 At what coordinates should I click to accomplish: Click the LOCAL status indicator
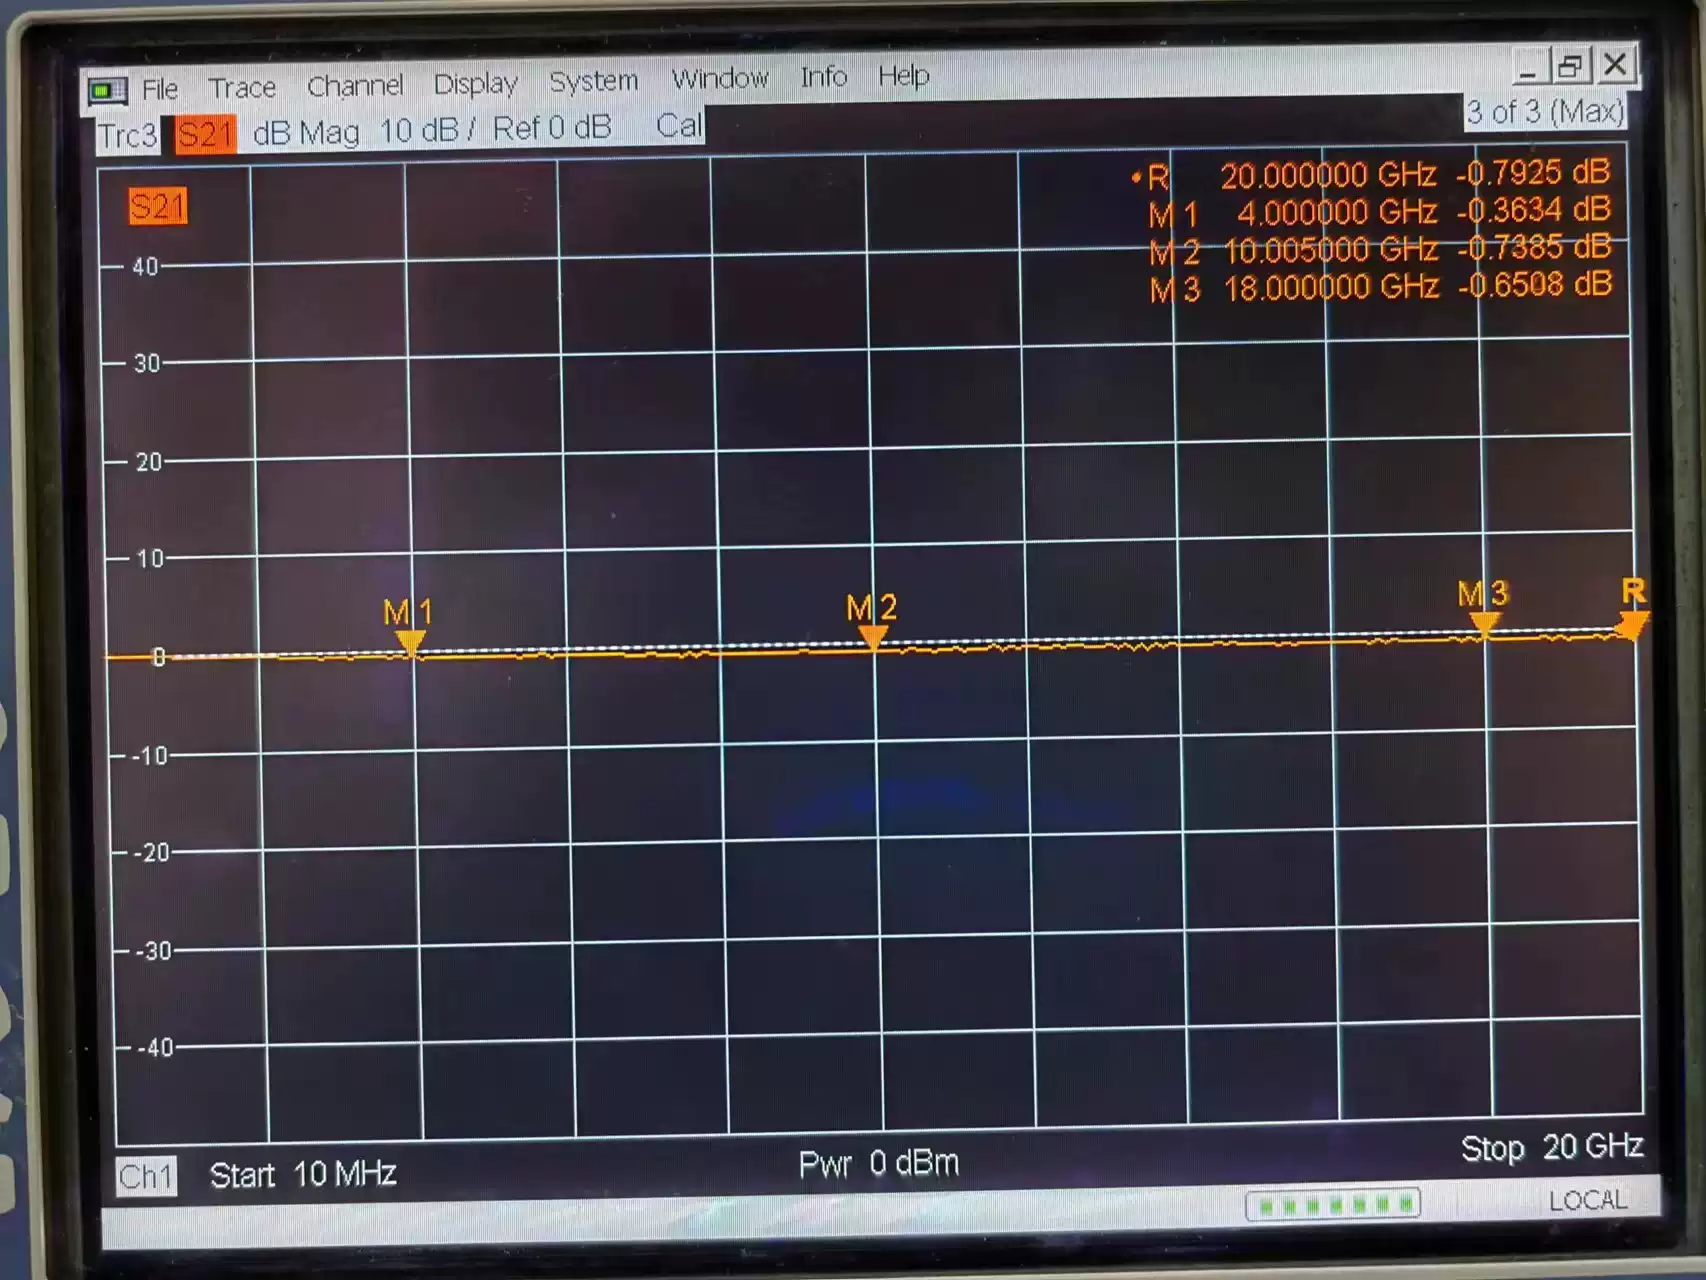coord(1588,1200)
